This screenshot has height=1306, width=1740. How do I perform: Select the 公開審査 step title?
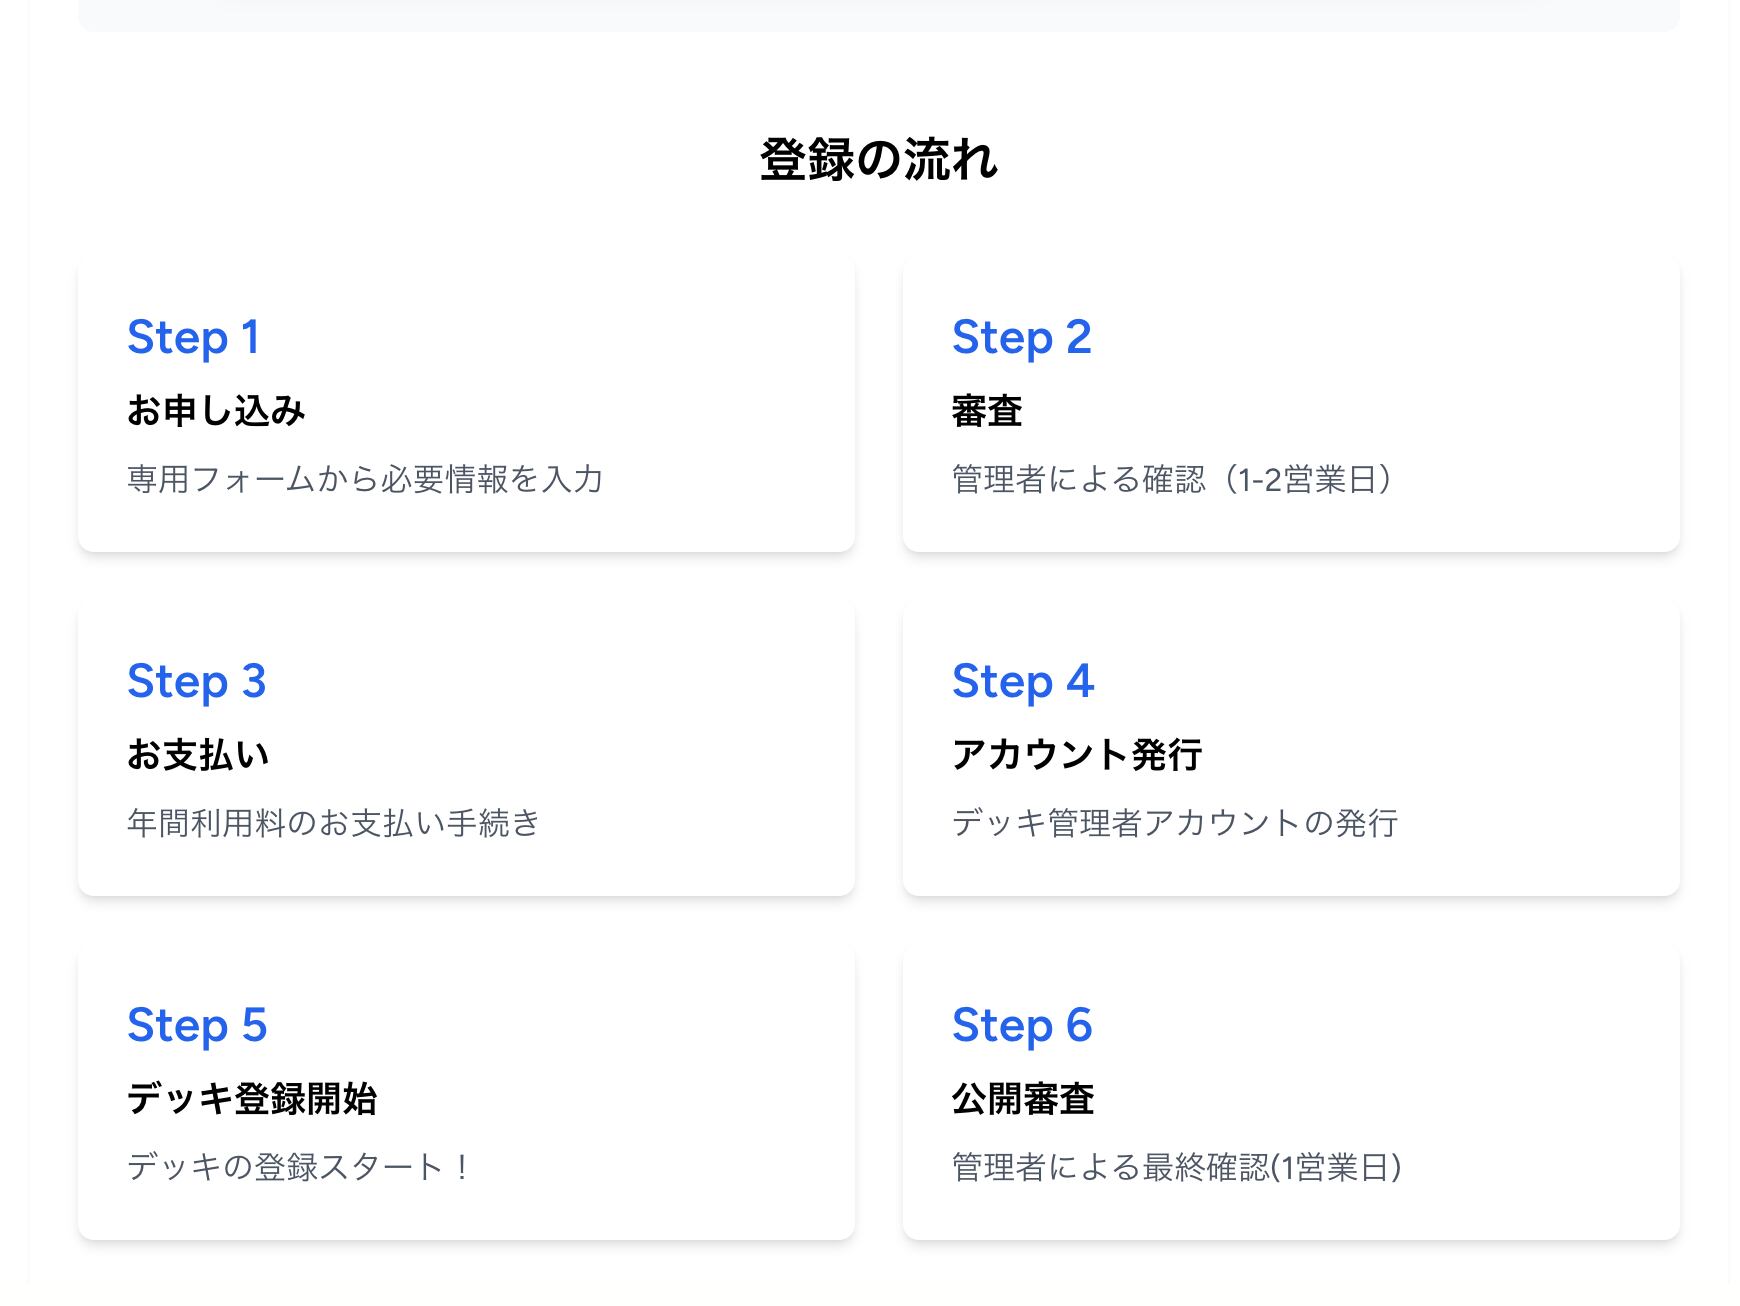(x=1023, y=1099)
